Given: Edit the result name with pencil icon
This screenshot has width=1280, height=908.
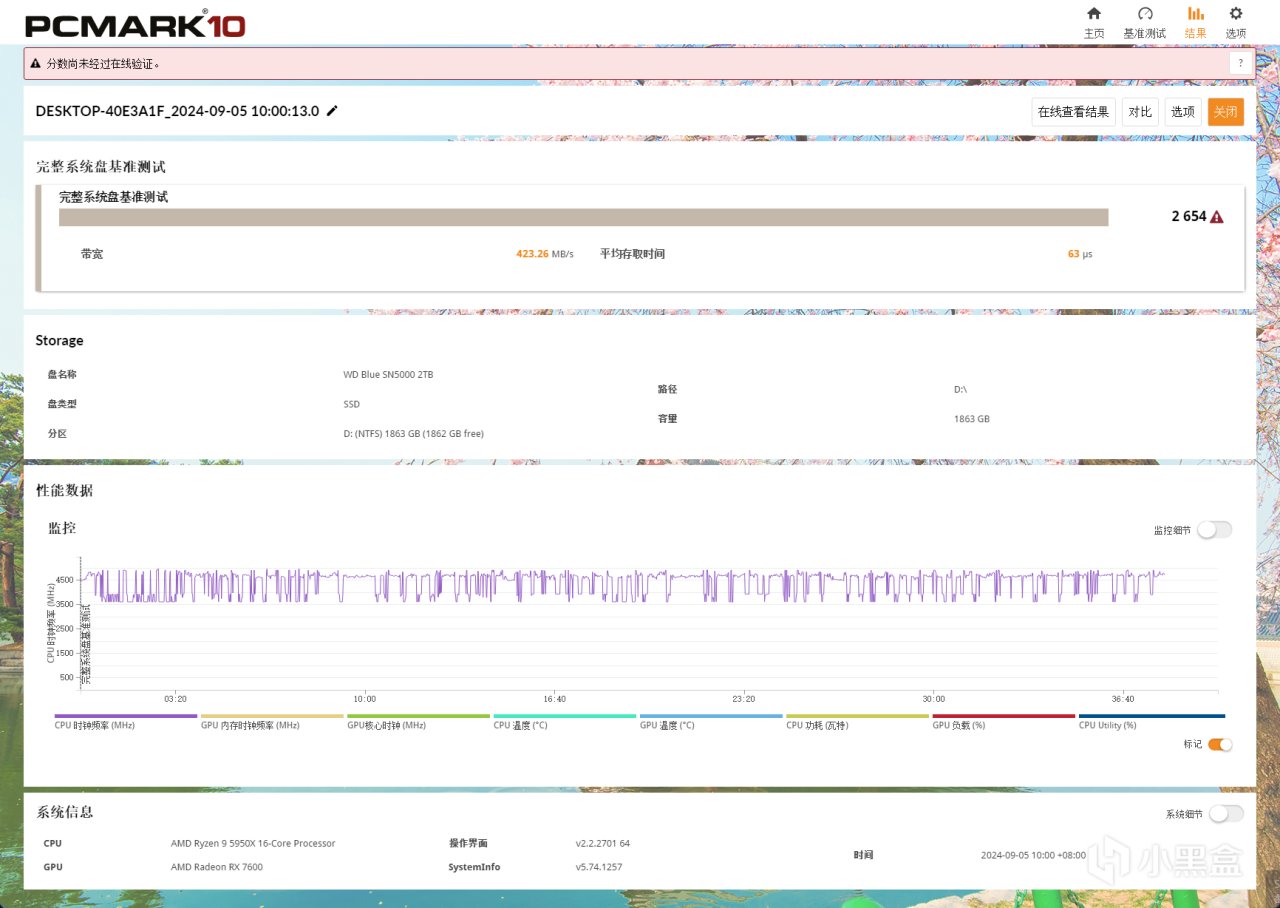Looking at the screenshot, I should (x=332, y=111).
